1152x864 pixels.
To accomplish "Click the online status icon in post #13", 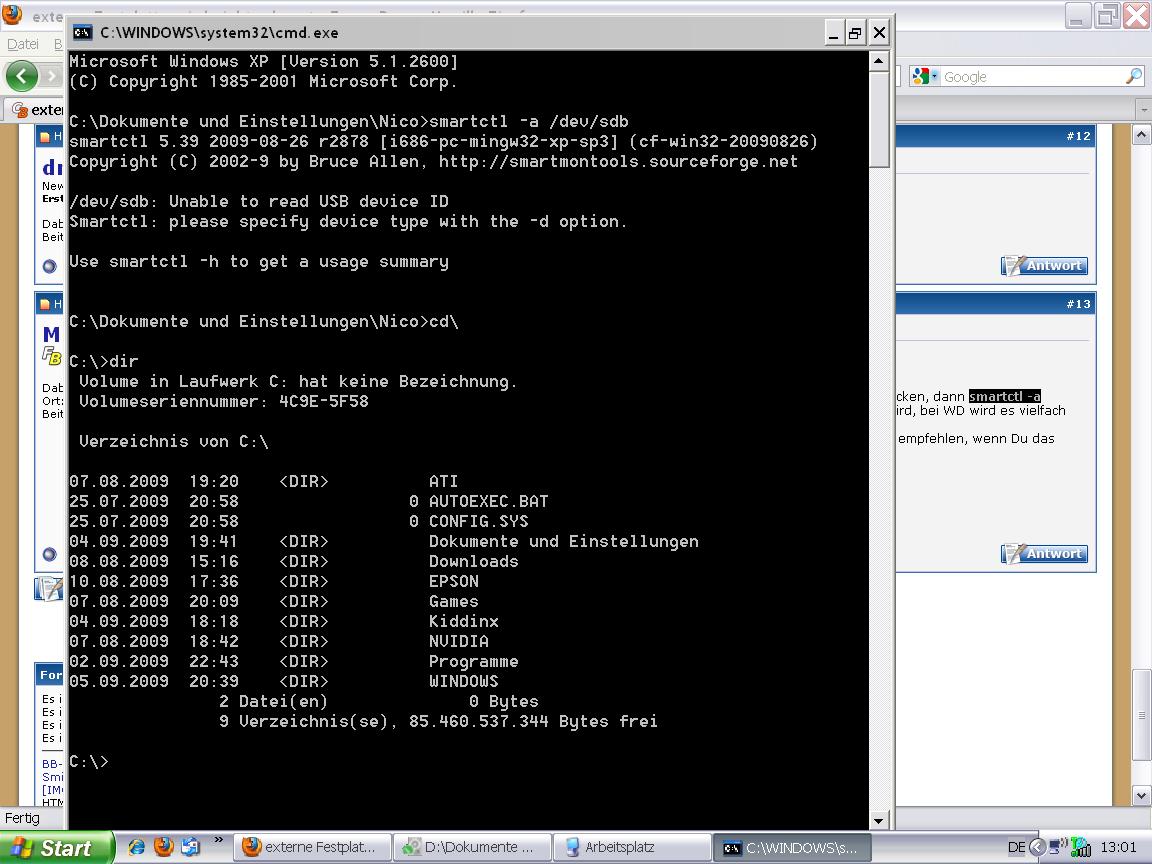I will [x=49, y=554].
